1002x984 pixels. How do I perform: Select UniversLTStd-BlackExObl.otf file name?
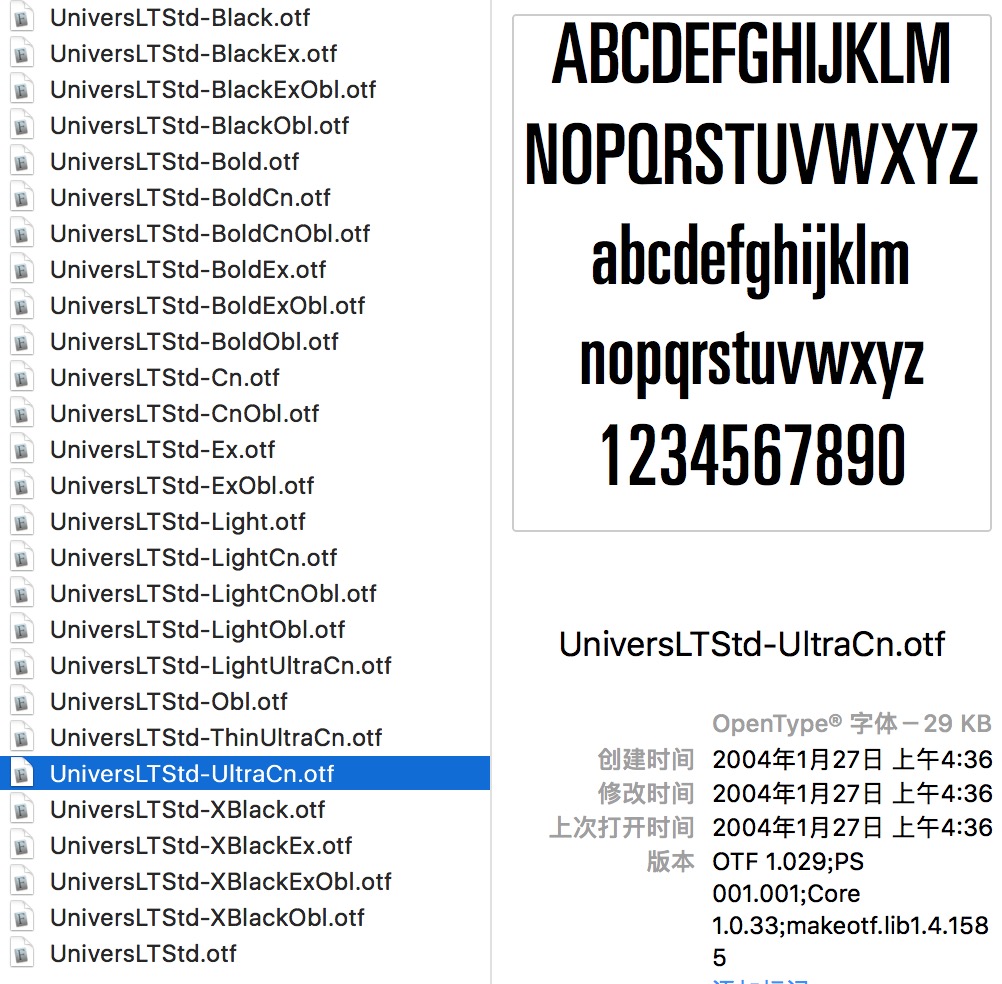pos(213,89)
